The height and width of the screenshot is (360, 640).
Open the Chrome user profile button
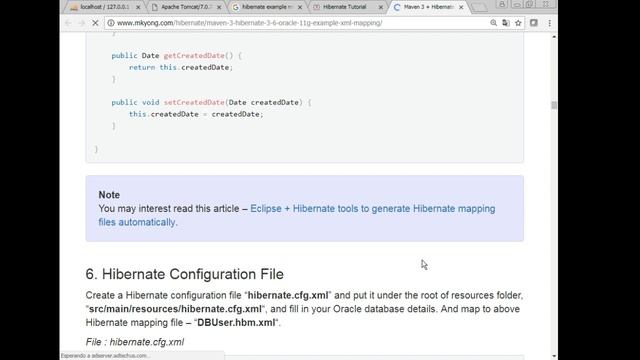[502, 4]
